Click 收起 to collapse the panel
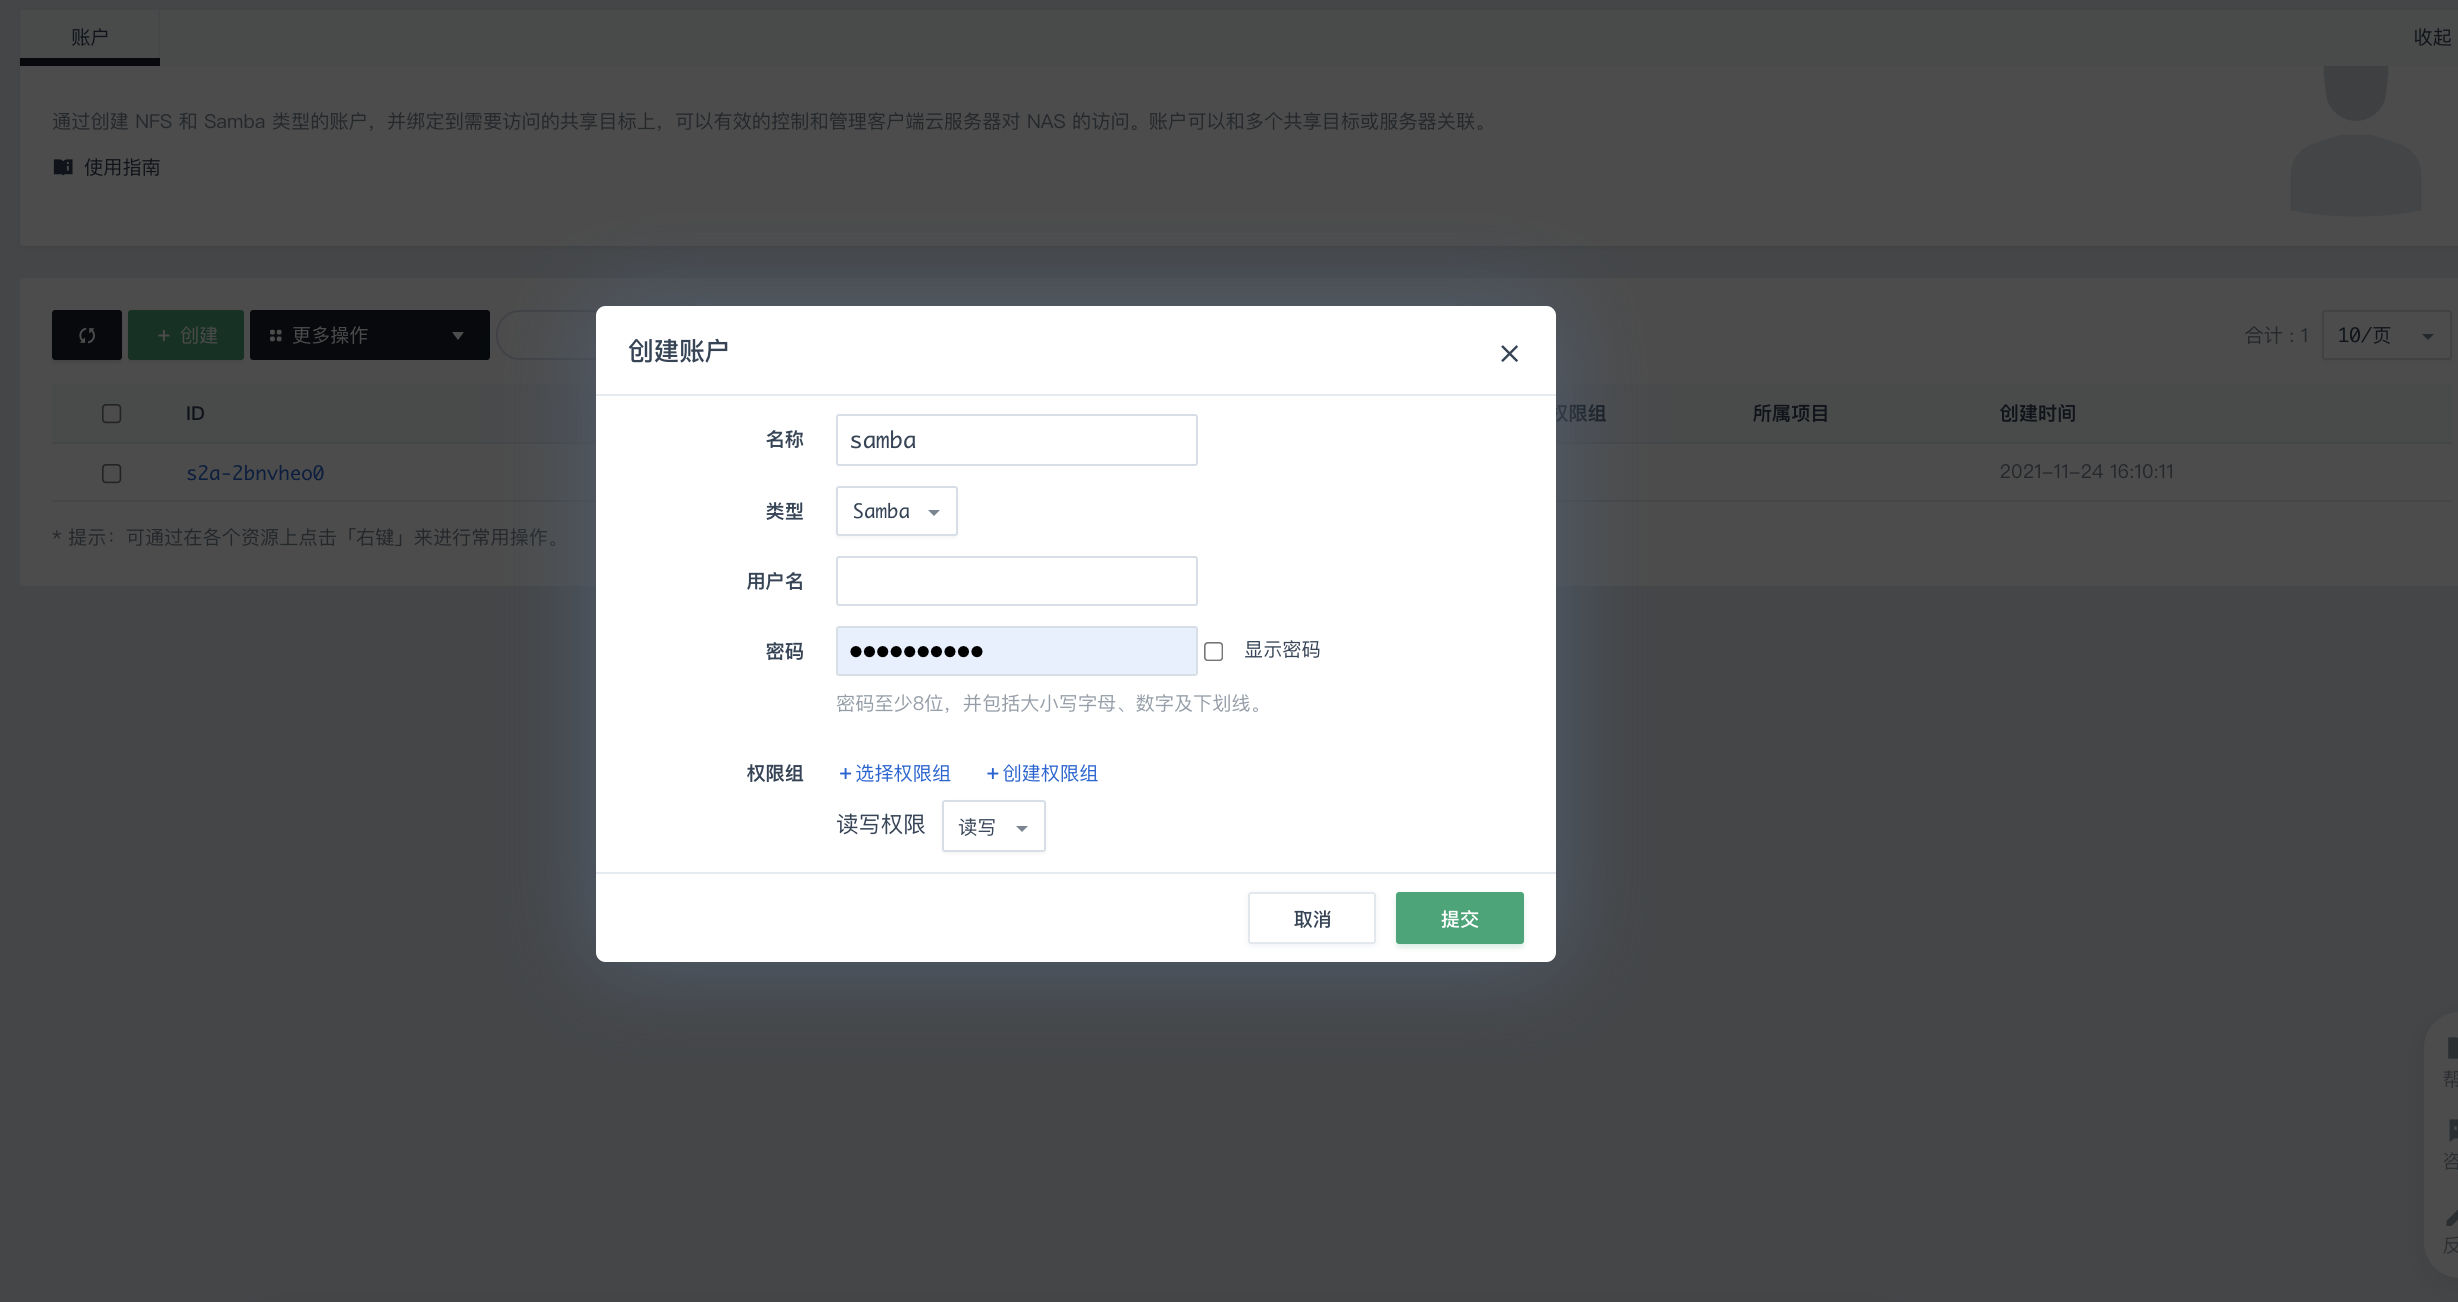The image size is (2458, 1302). tap(2431, 37)
